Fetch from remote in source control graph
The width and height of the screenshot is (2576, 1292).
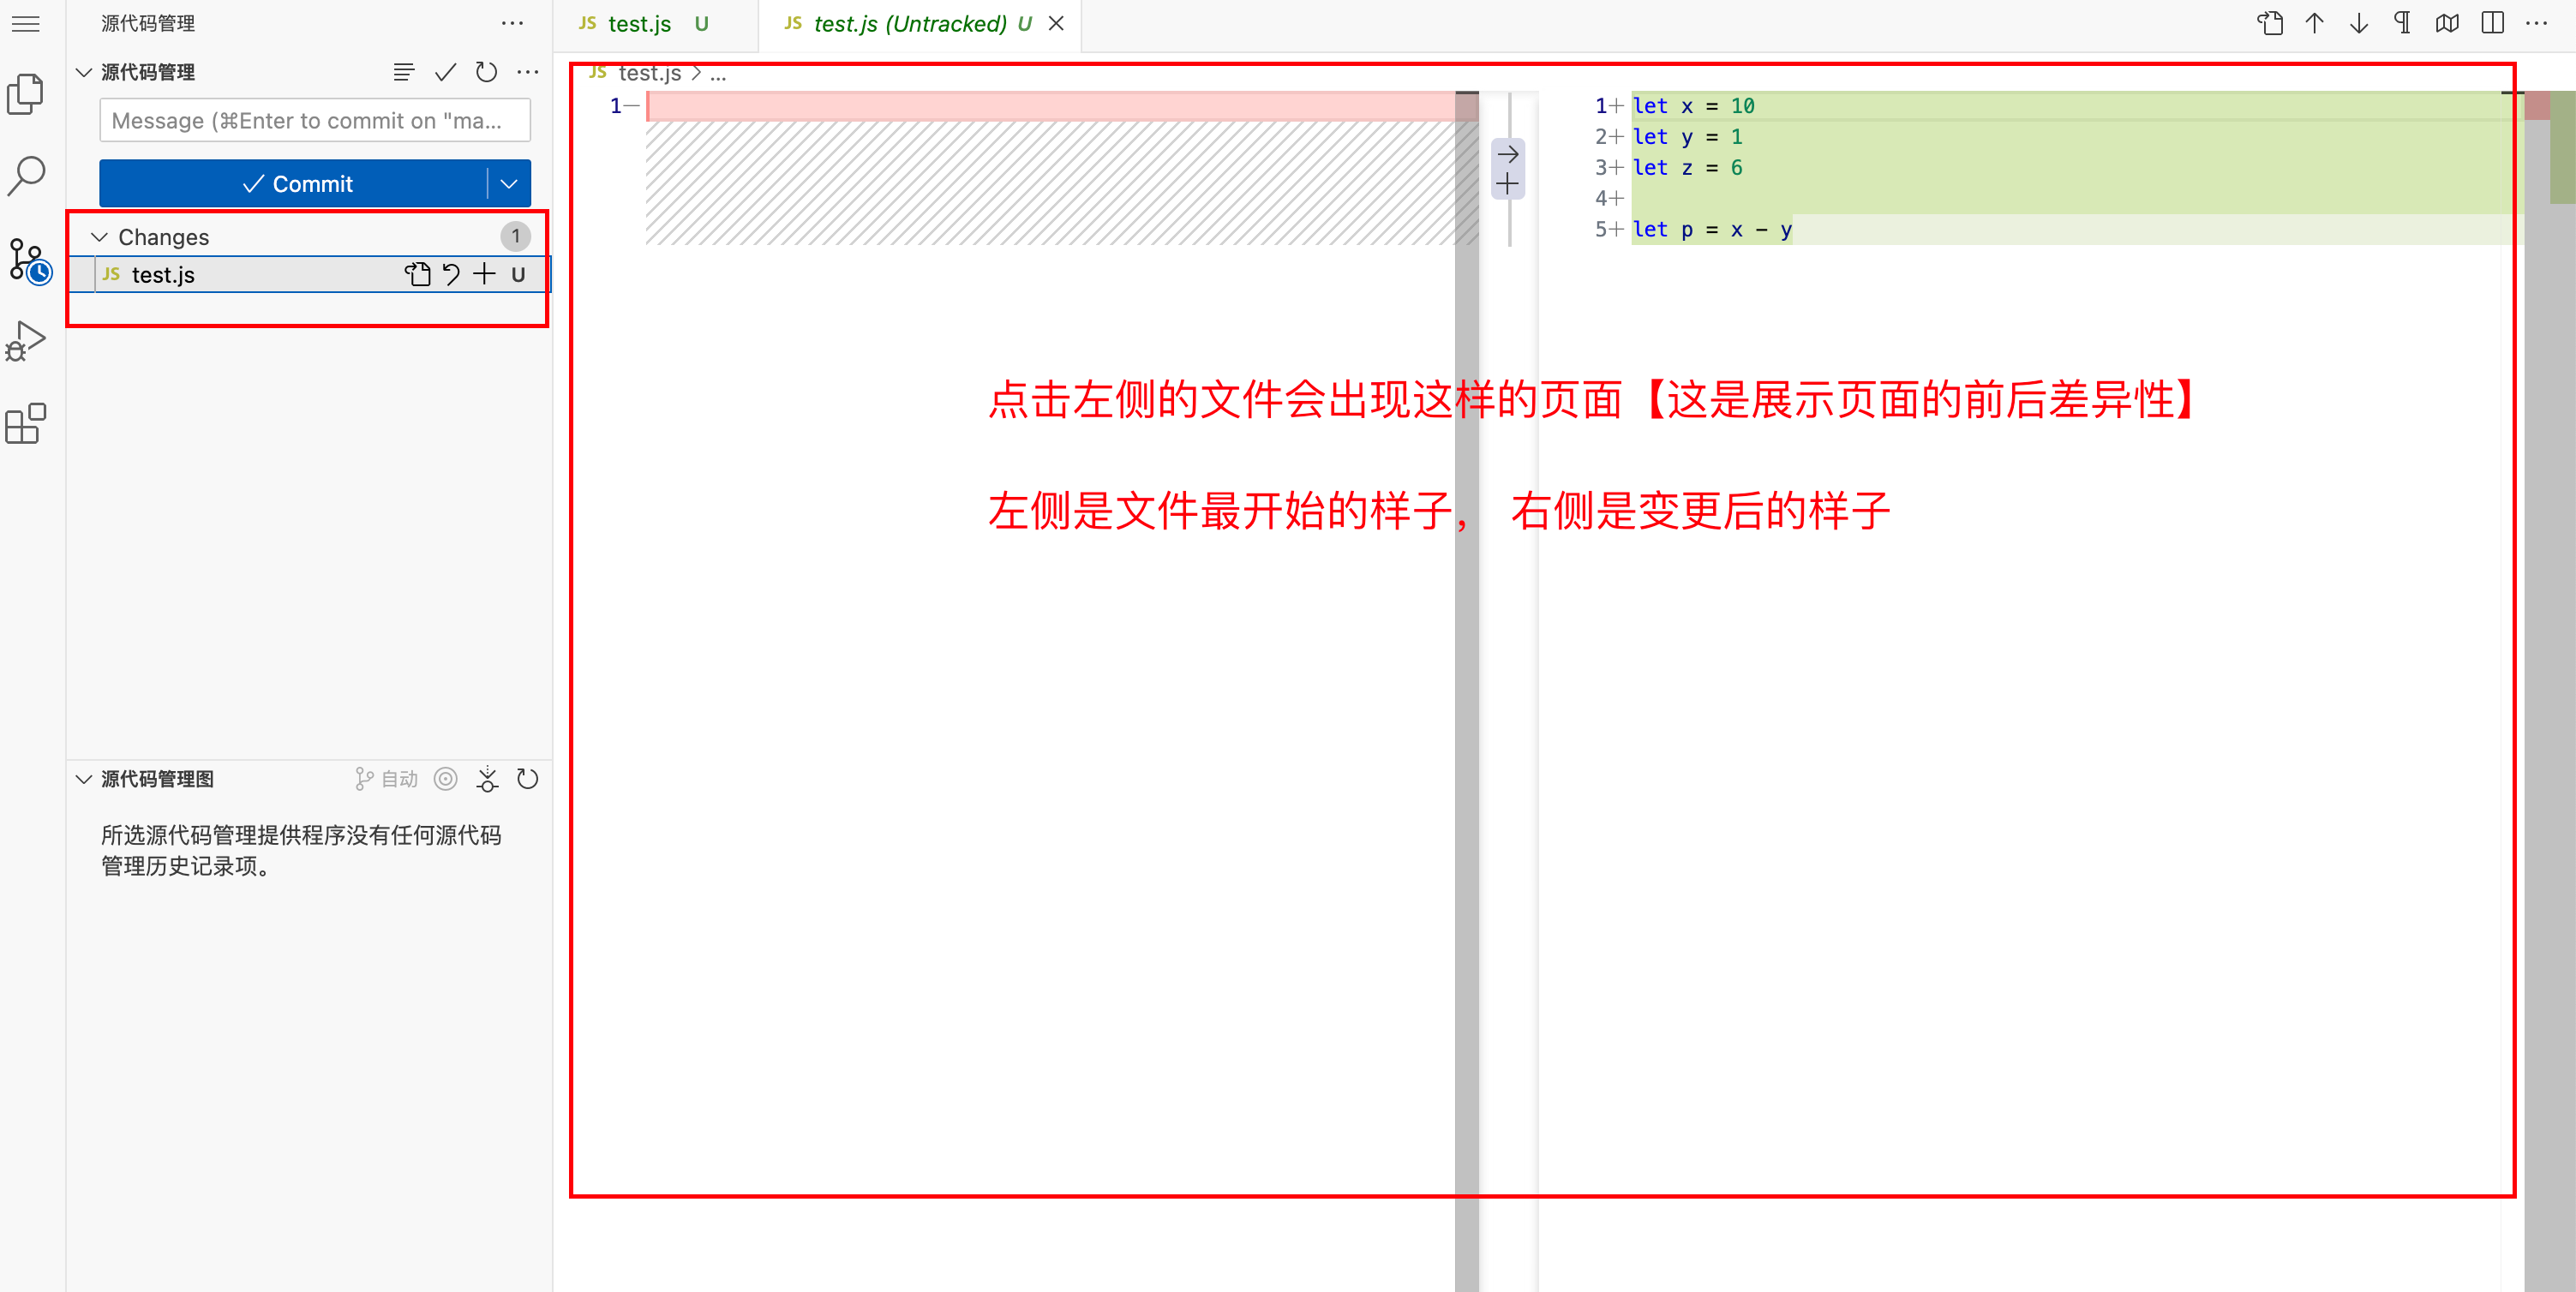pos(487,779)
